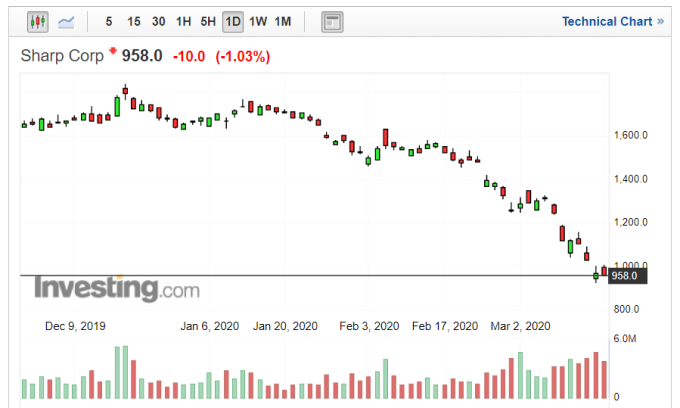Open the Technical Chart link
Screen dimensions: 680x408
613,22
